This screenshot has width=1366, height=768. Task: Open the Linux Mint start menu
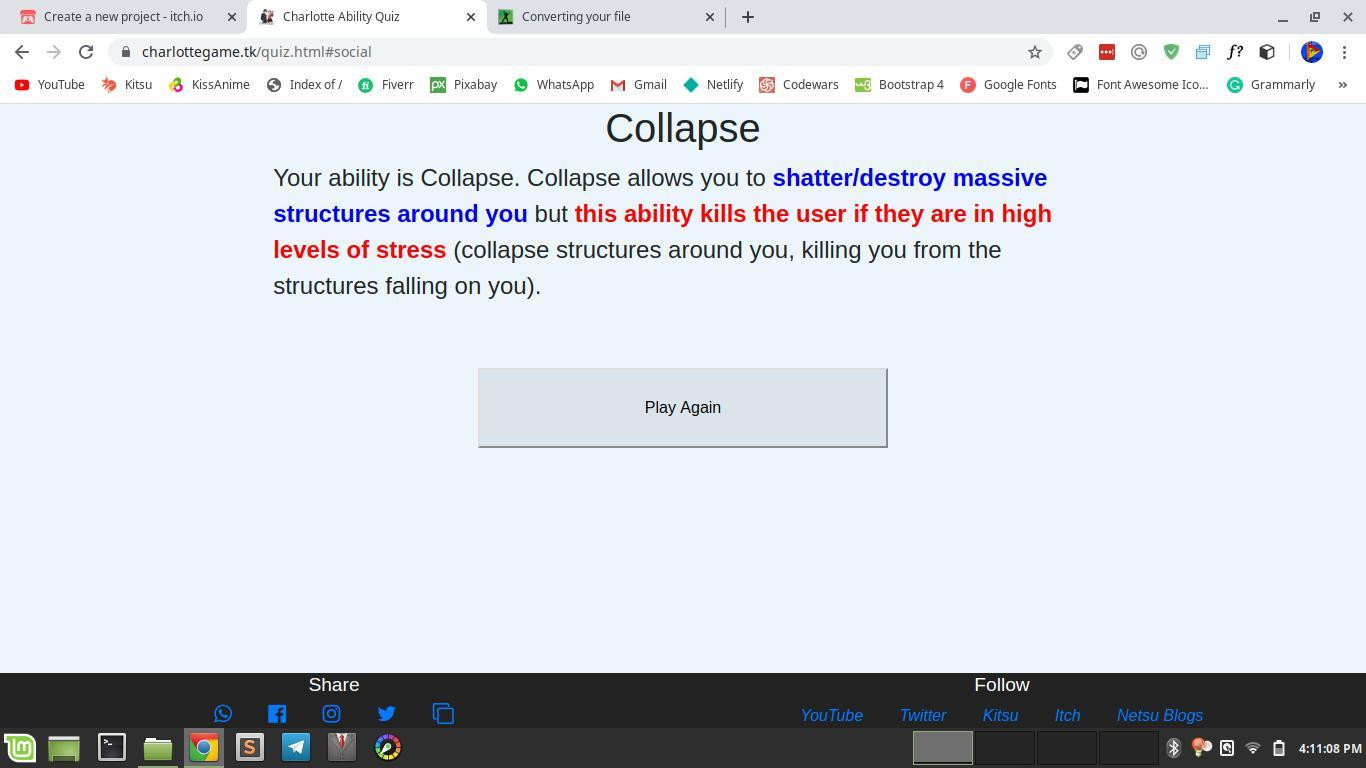pos(20,747)
